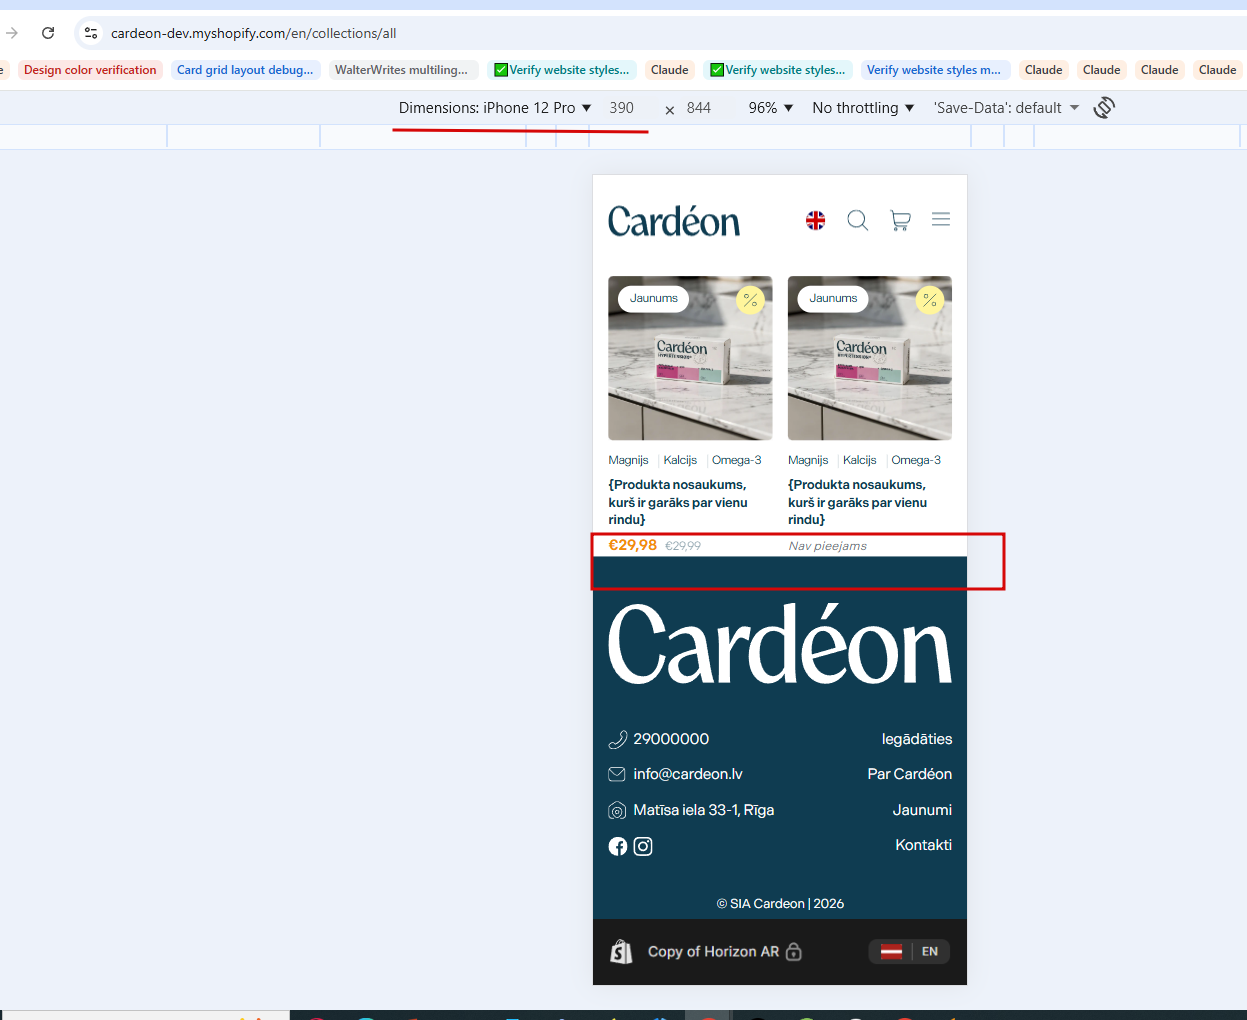Click the Shopify bag icon in preview bar

click(621, 951)
